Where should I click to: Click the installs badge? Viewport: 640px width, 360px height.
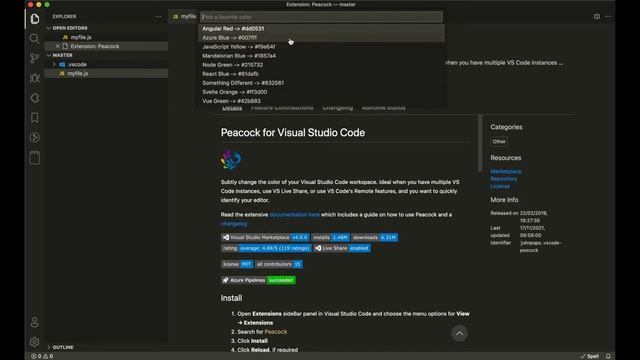[330, 237]
